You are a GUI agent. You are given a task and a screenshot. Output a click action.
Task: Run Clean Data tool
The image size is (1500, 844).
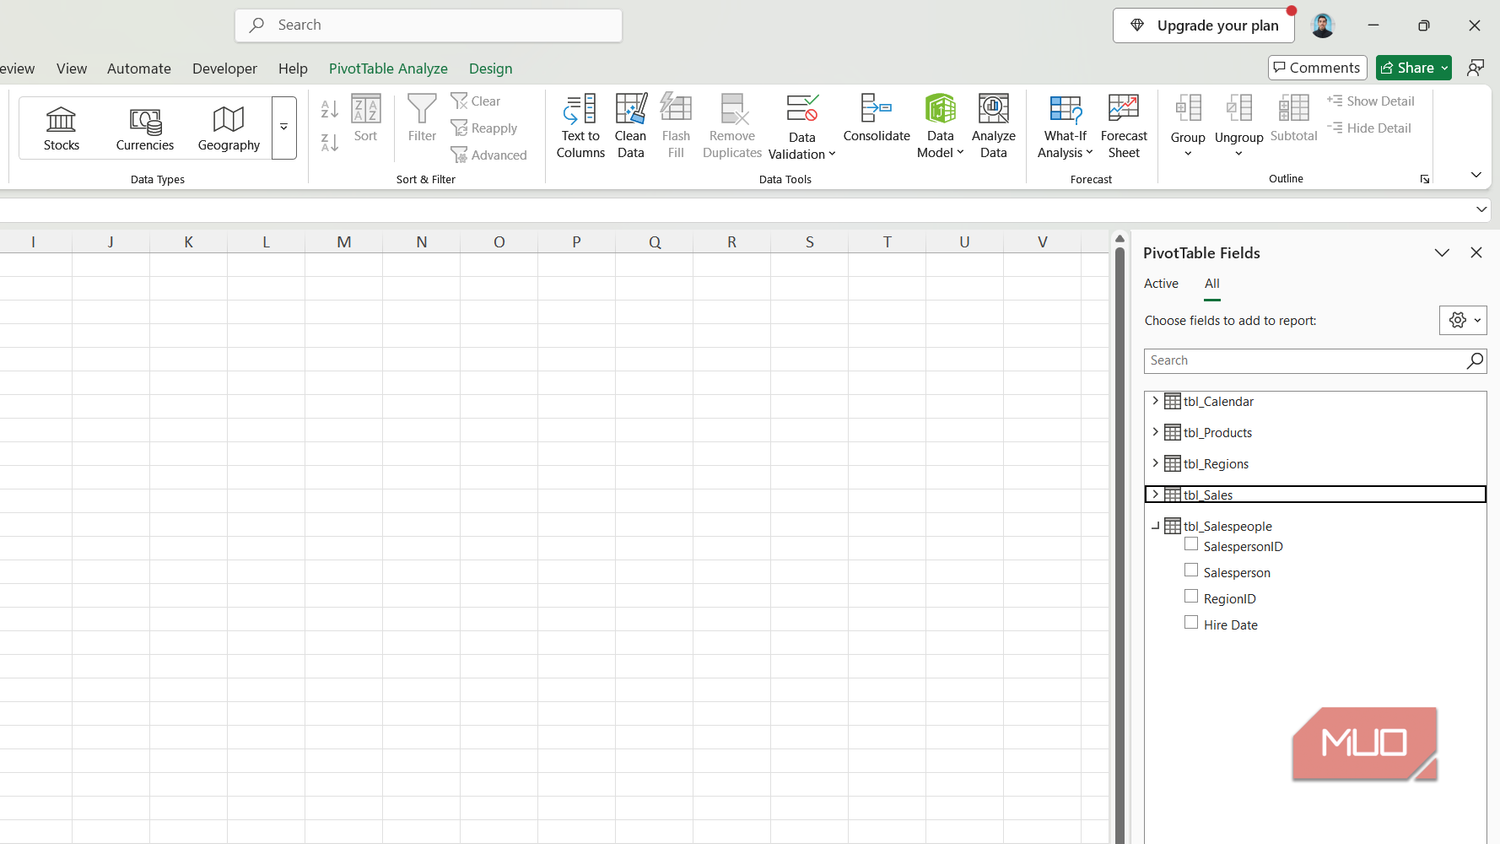(631, 126)
